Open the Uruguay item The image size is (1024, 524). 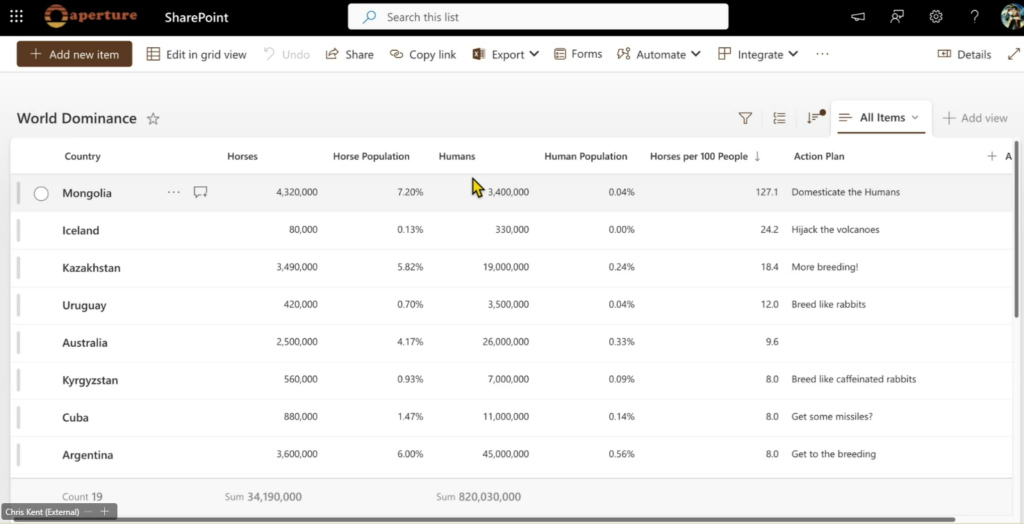click(84, 305)
